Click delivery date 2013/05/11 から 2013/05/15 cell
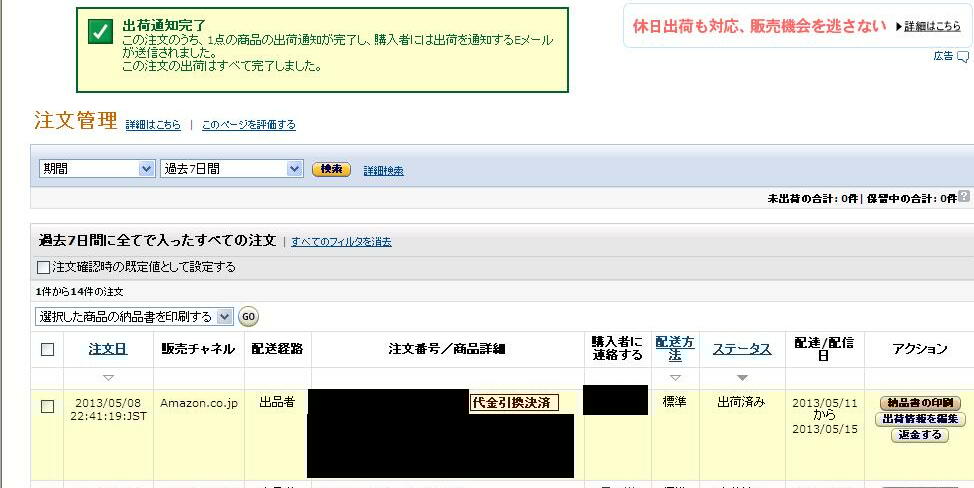 (824, 415)
